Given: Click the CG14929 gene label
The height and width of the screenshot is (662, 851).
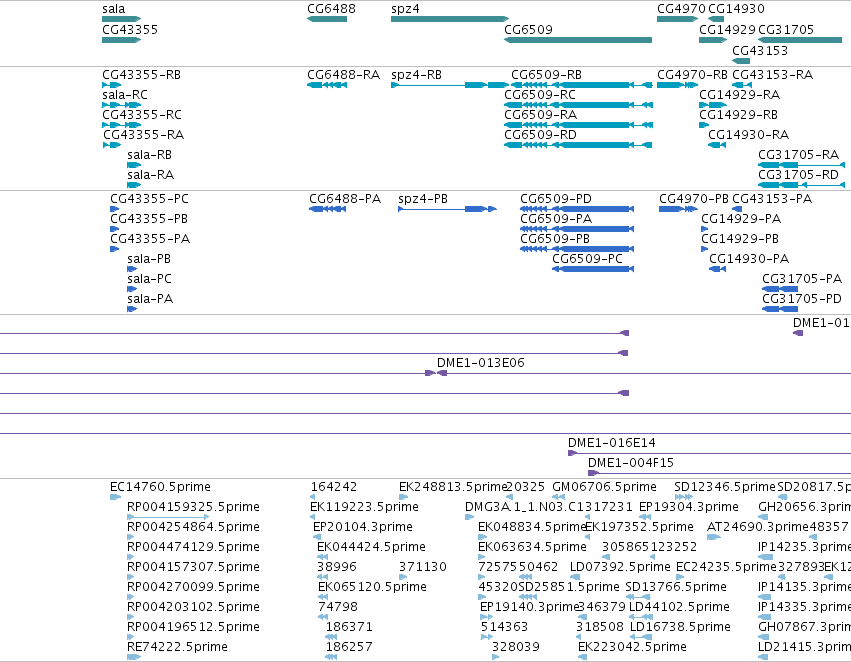Looking at the screenshot, I should pyautogui.click(x=727, y=29).
